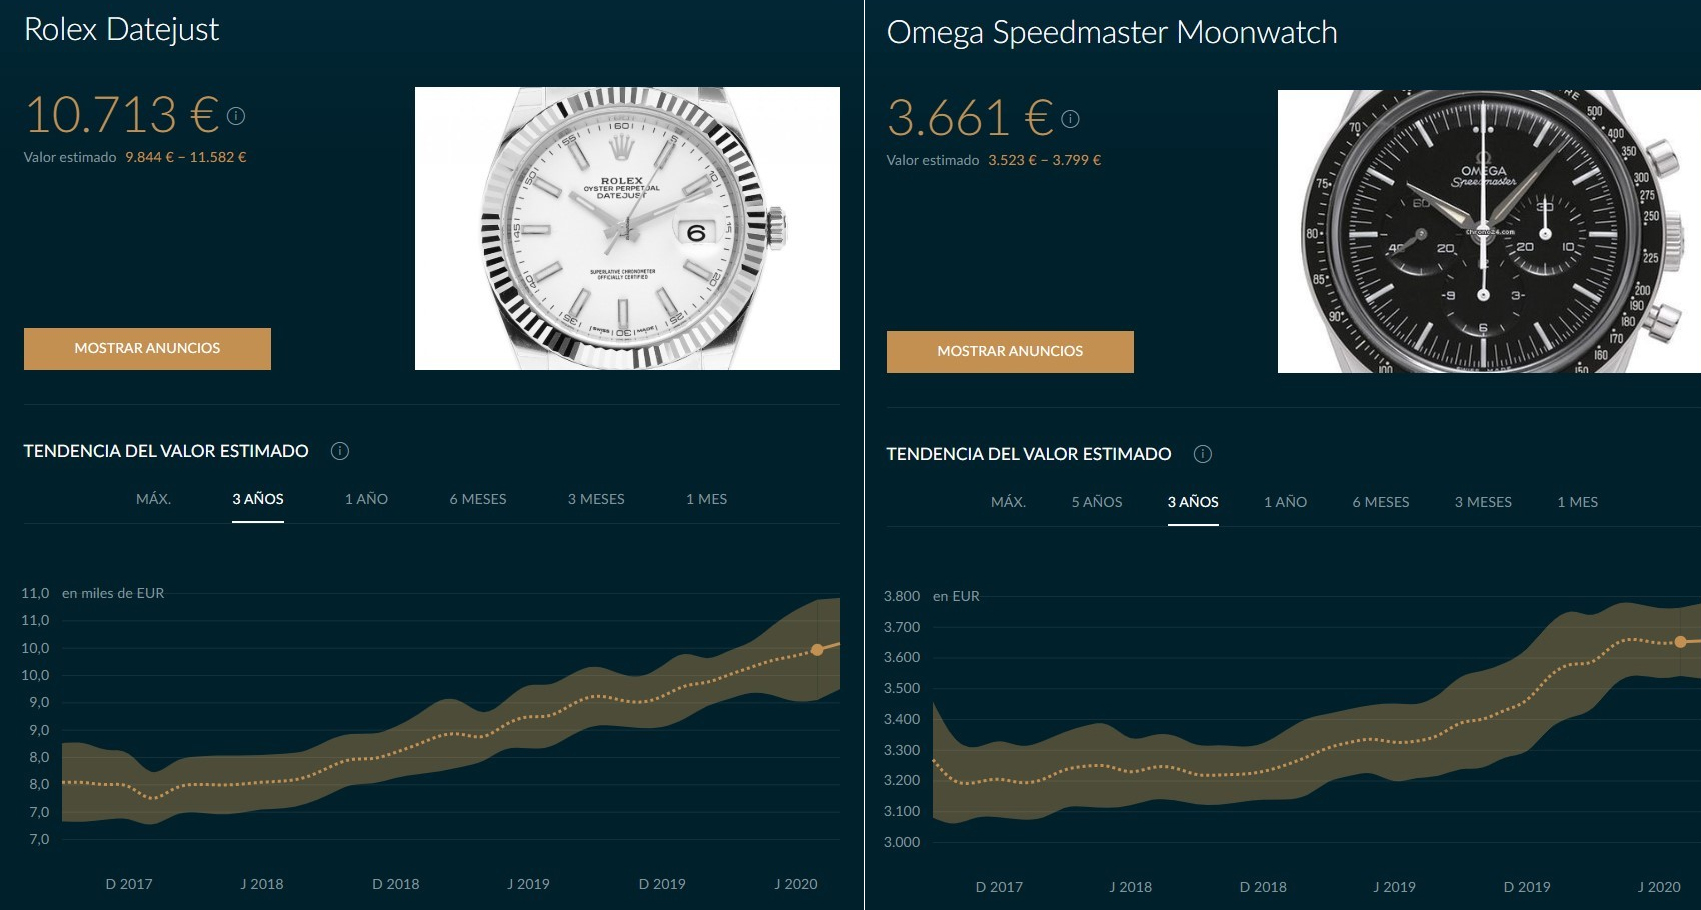Click current value marker on Omega chart
This screenshot has width=1701, height=910.
[x=1680, y=642]
